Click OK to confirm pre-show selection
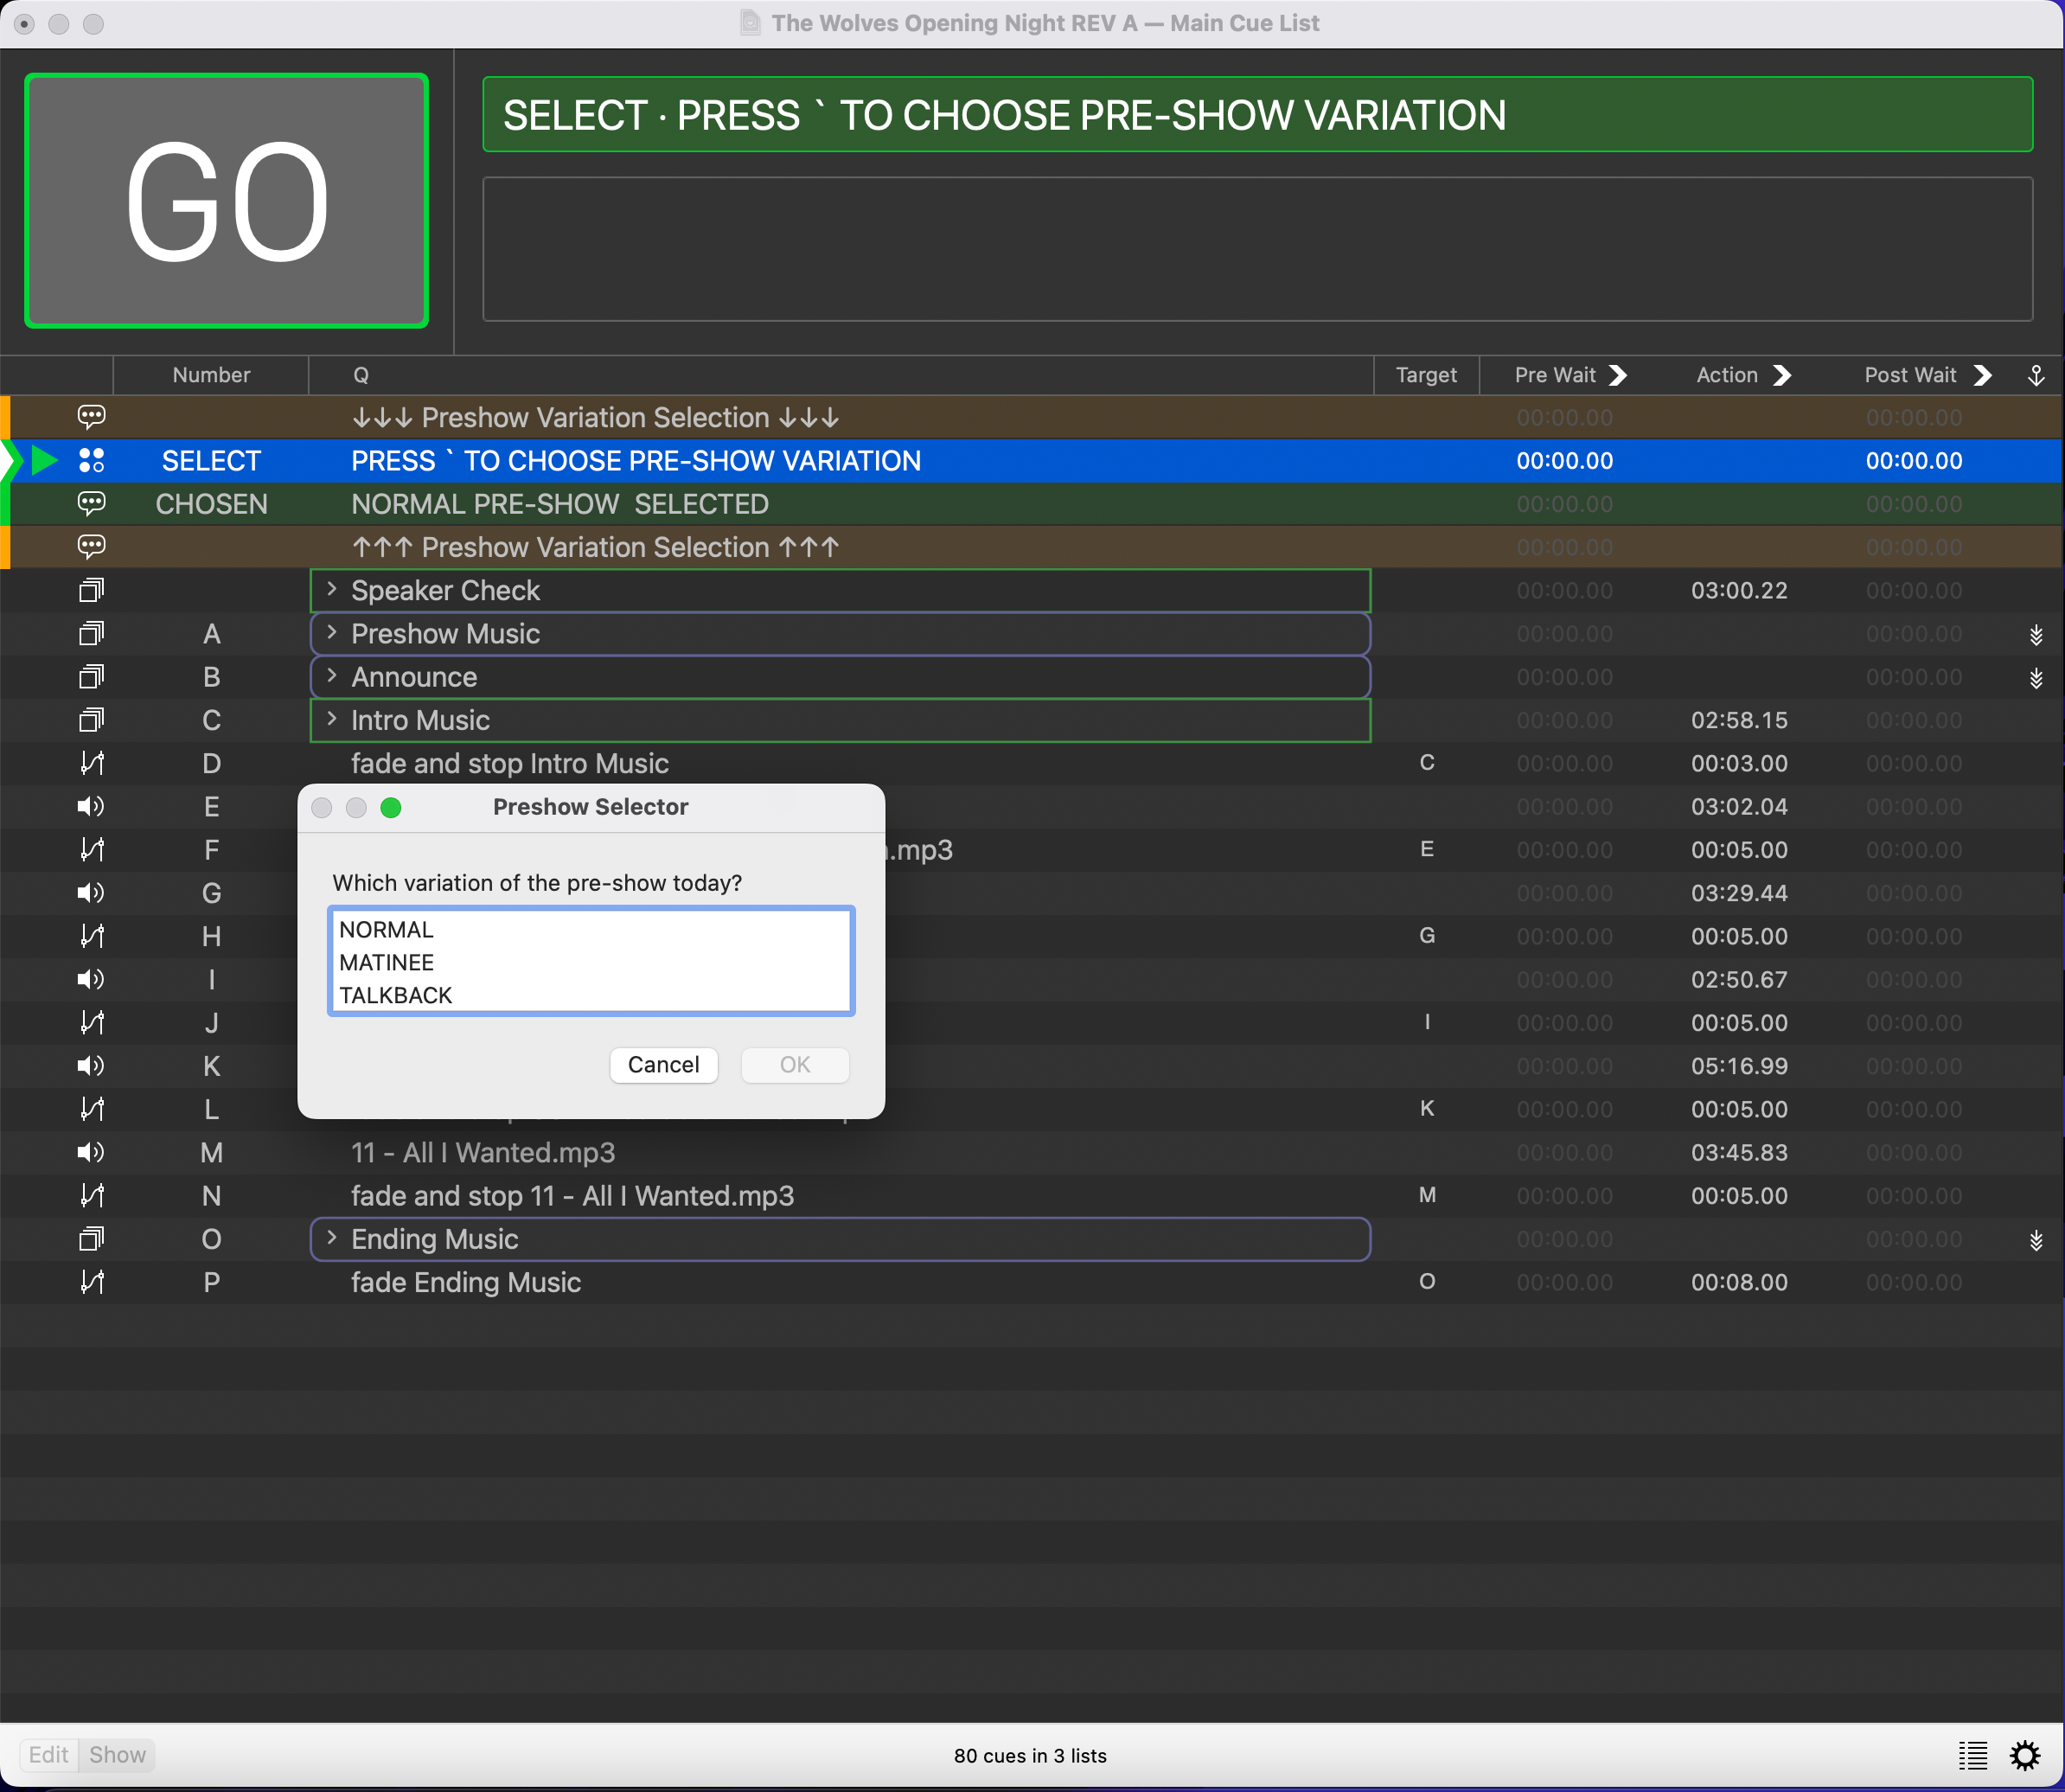The width and height of the screenshot is (2065, 1792). (792, 1063)
